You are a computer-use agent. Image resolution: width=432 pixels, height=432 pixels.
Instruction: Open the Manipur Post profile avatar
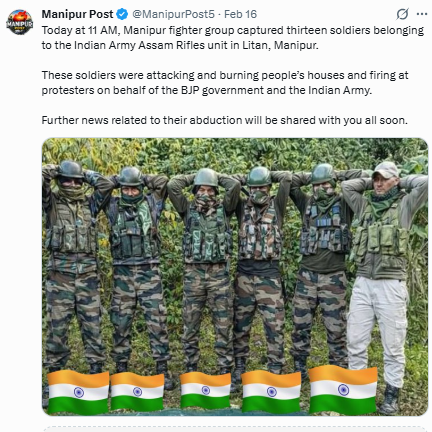point(19,22)
